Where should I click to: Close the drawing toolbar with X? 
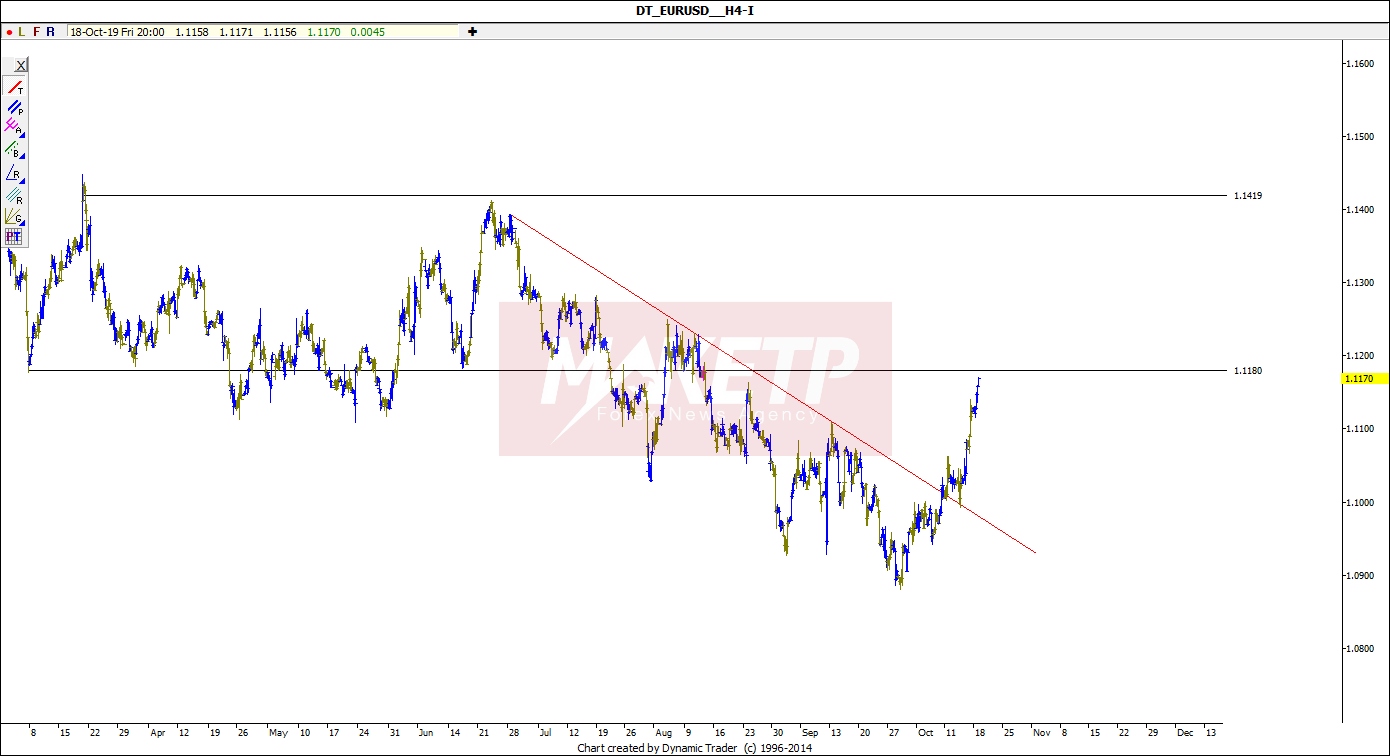click(20, 65)
